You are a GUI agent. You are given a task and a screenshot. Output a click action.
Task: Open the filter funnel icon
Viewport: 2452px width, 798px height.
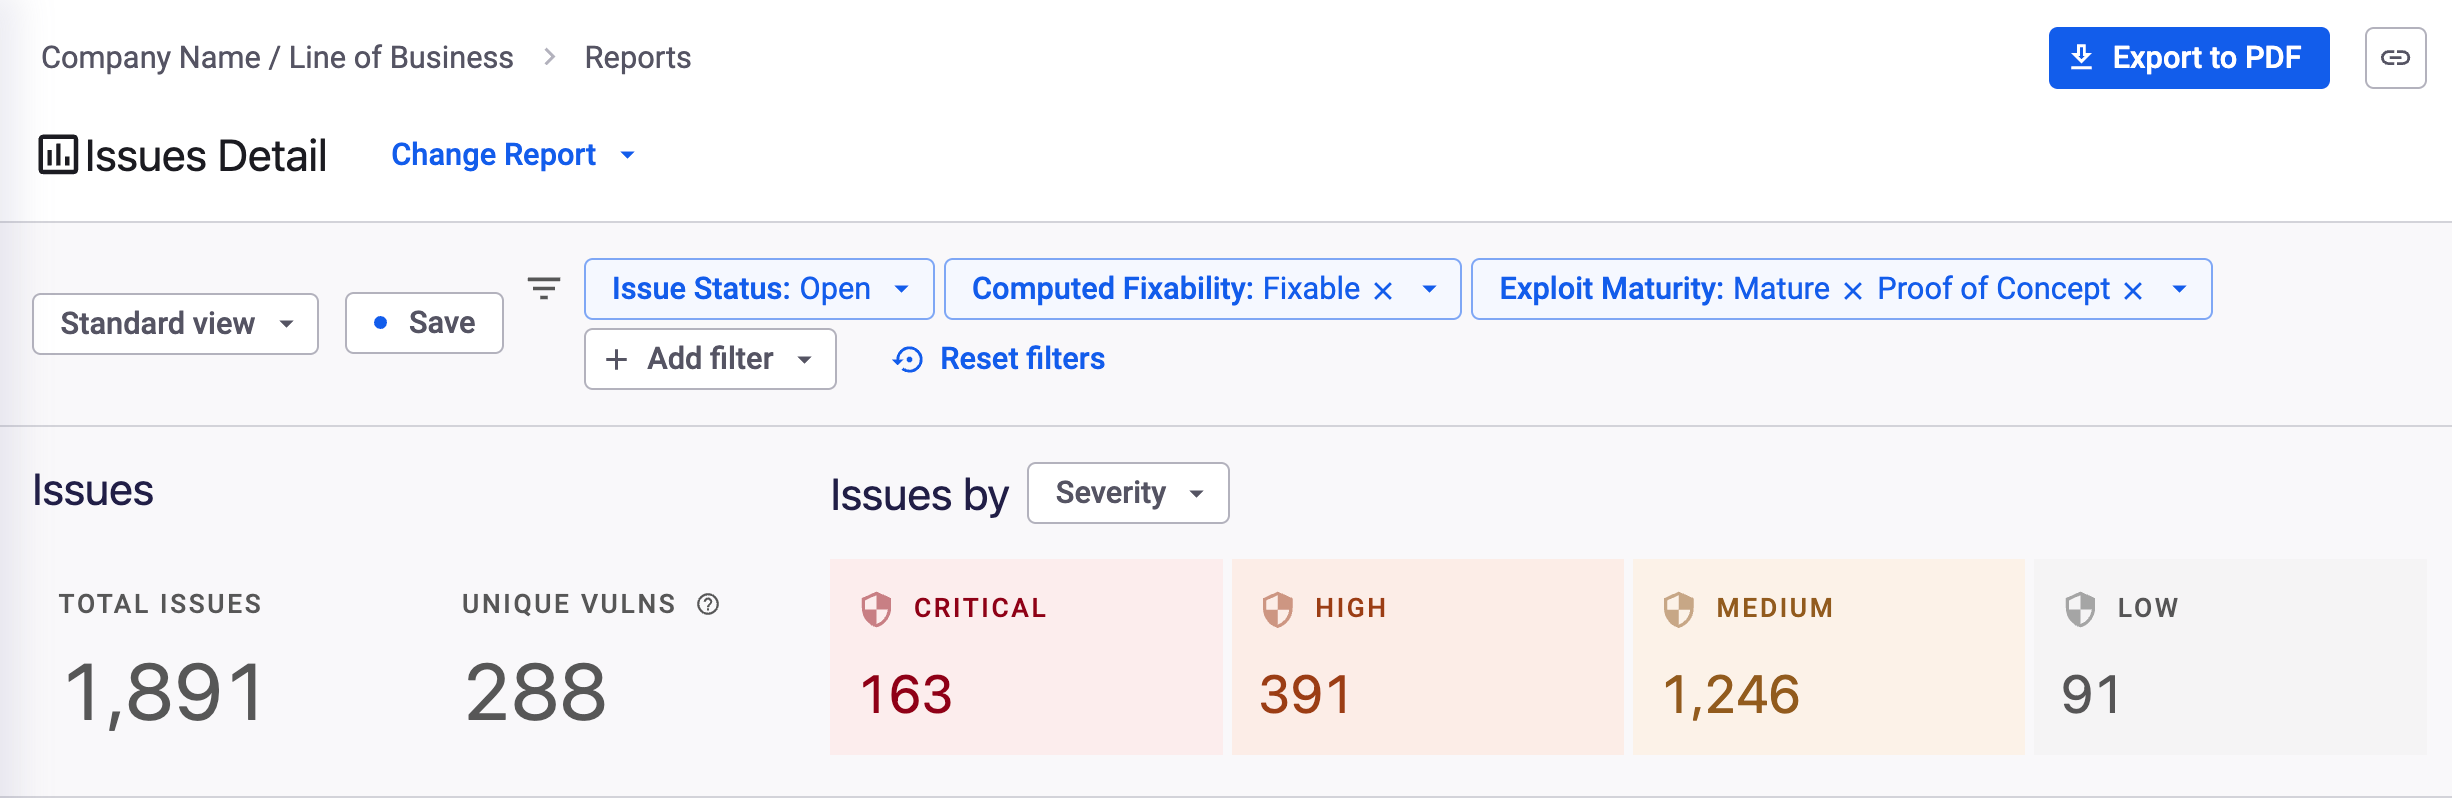coord(543,289)
